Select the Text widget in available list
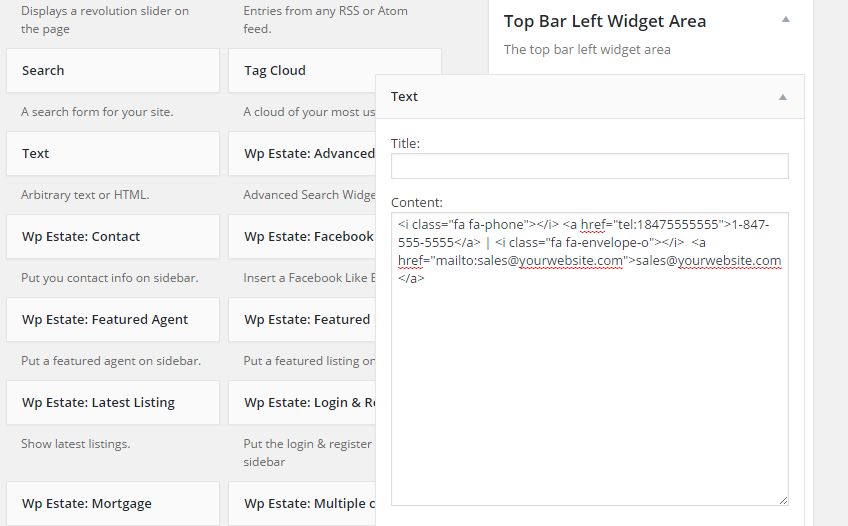The image size is (848, 526). 113,154
